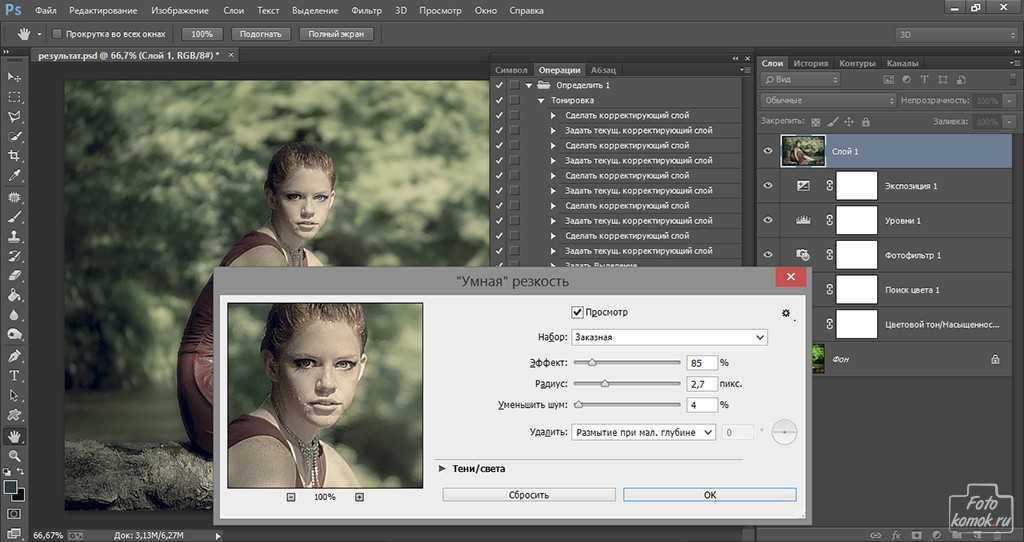Click the OK button

pos(710,495)
